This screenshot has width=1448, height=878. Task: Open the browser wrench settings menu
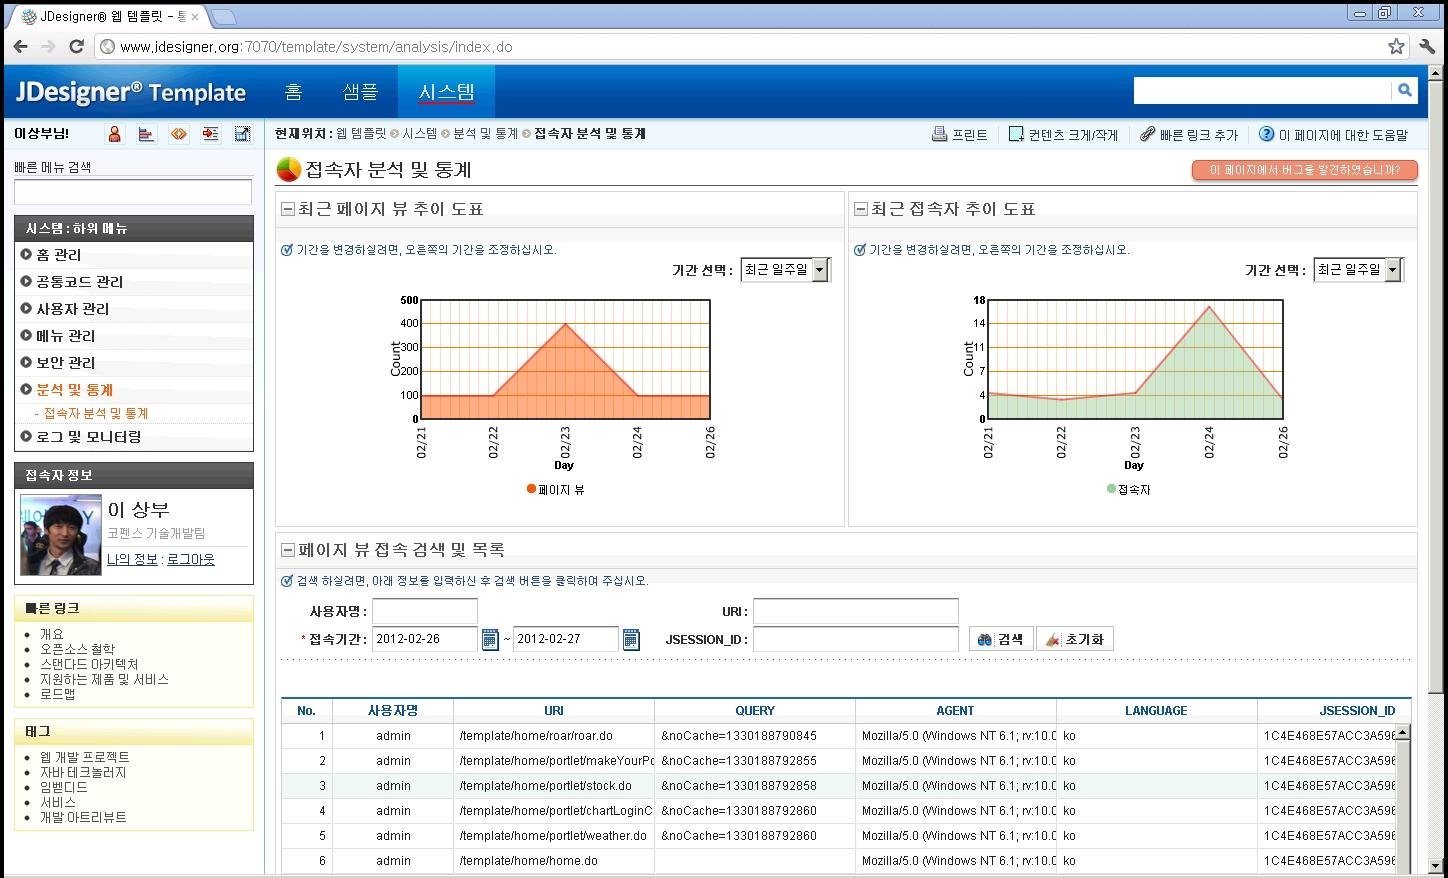[x=1427, y=46]
